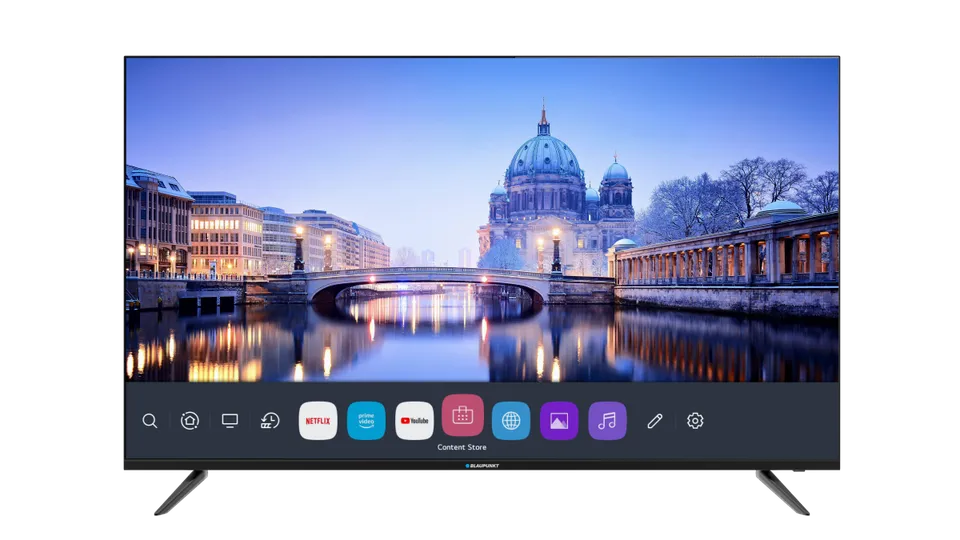The height and width of the screenshot is (540, 960).
Task: Open the Content Store app tile
Action: [462, 416]
